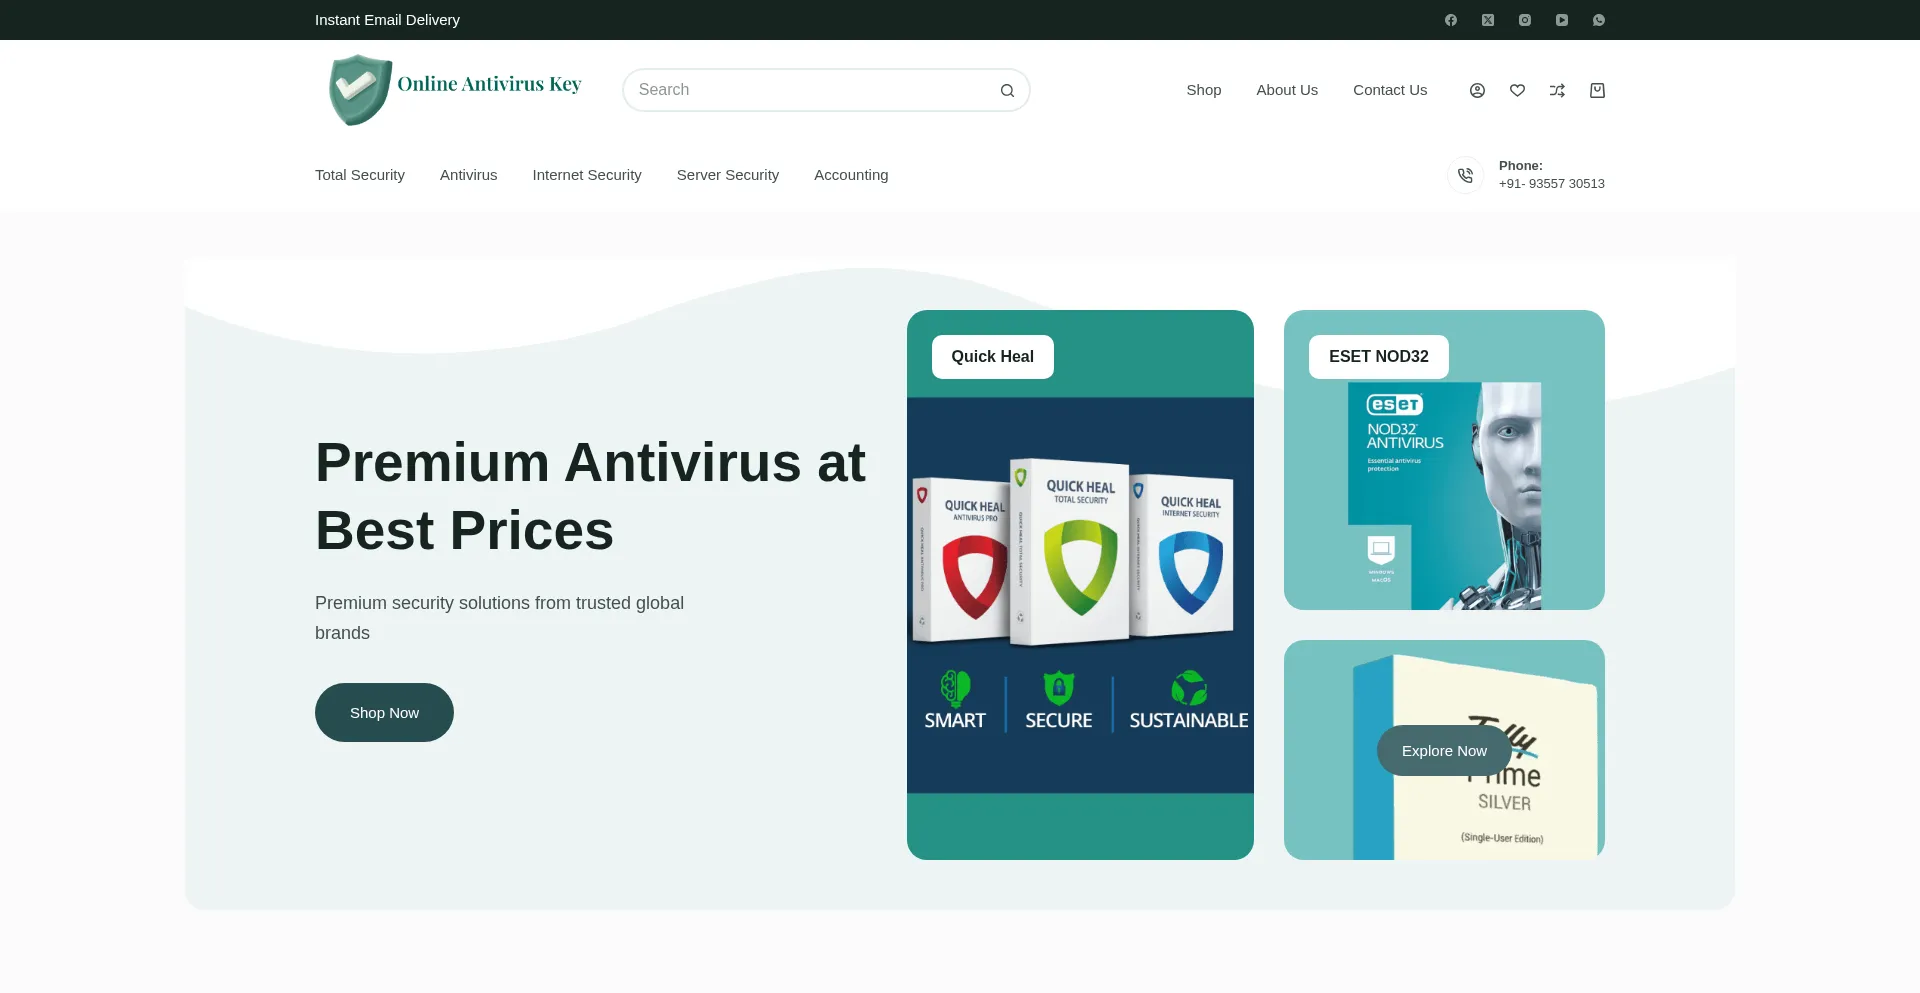This screenshot has width=1920, height=993.
Task: Select the Accounting category
Action: tap(851, 175)
